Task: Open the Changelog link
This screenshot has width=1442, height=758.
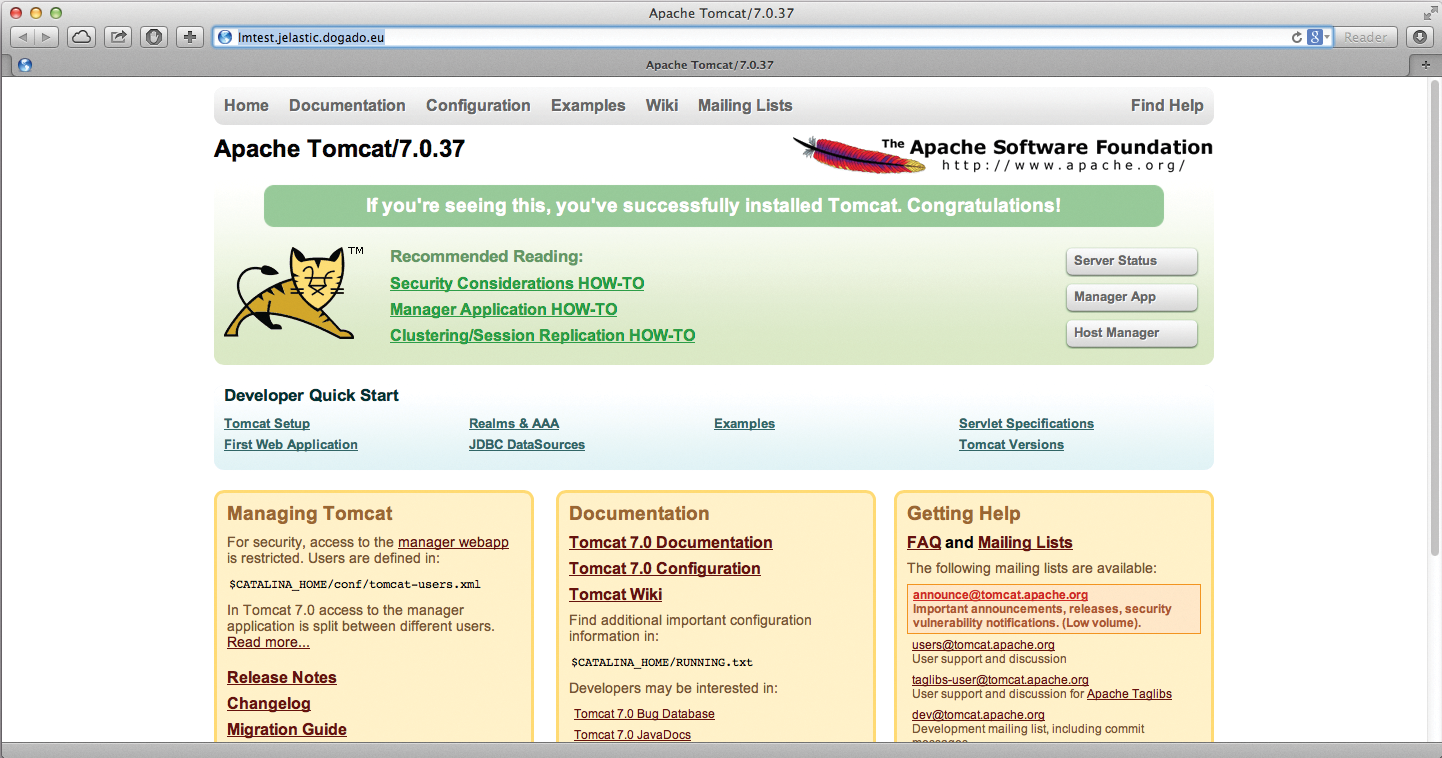Action: click(x=269, y=703)
